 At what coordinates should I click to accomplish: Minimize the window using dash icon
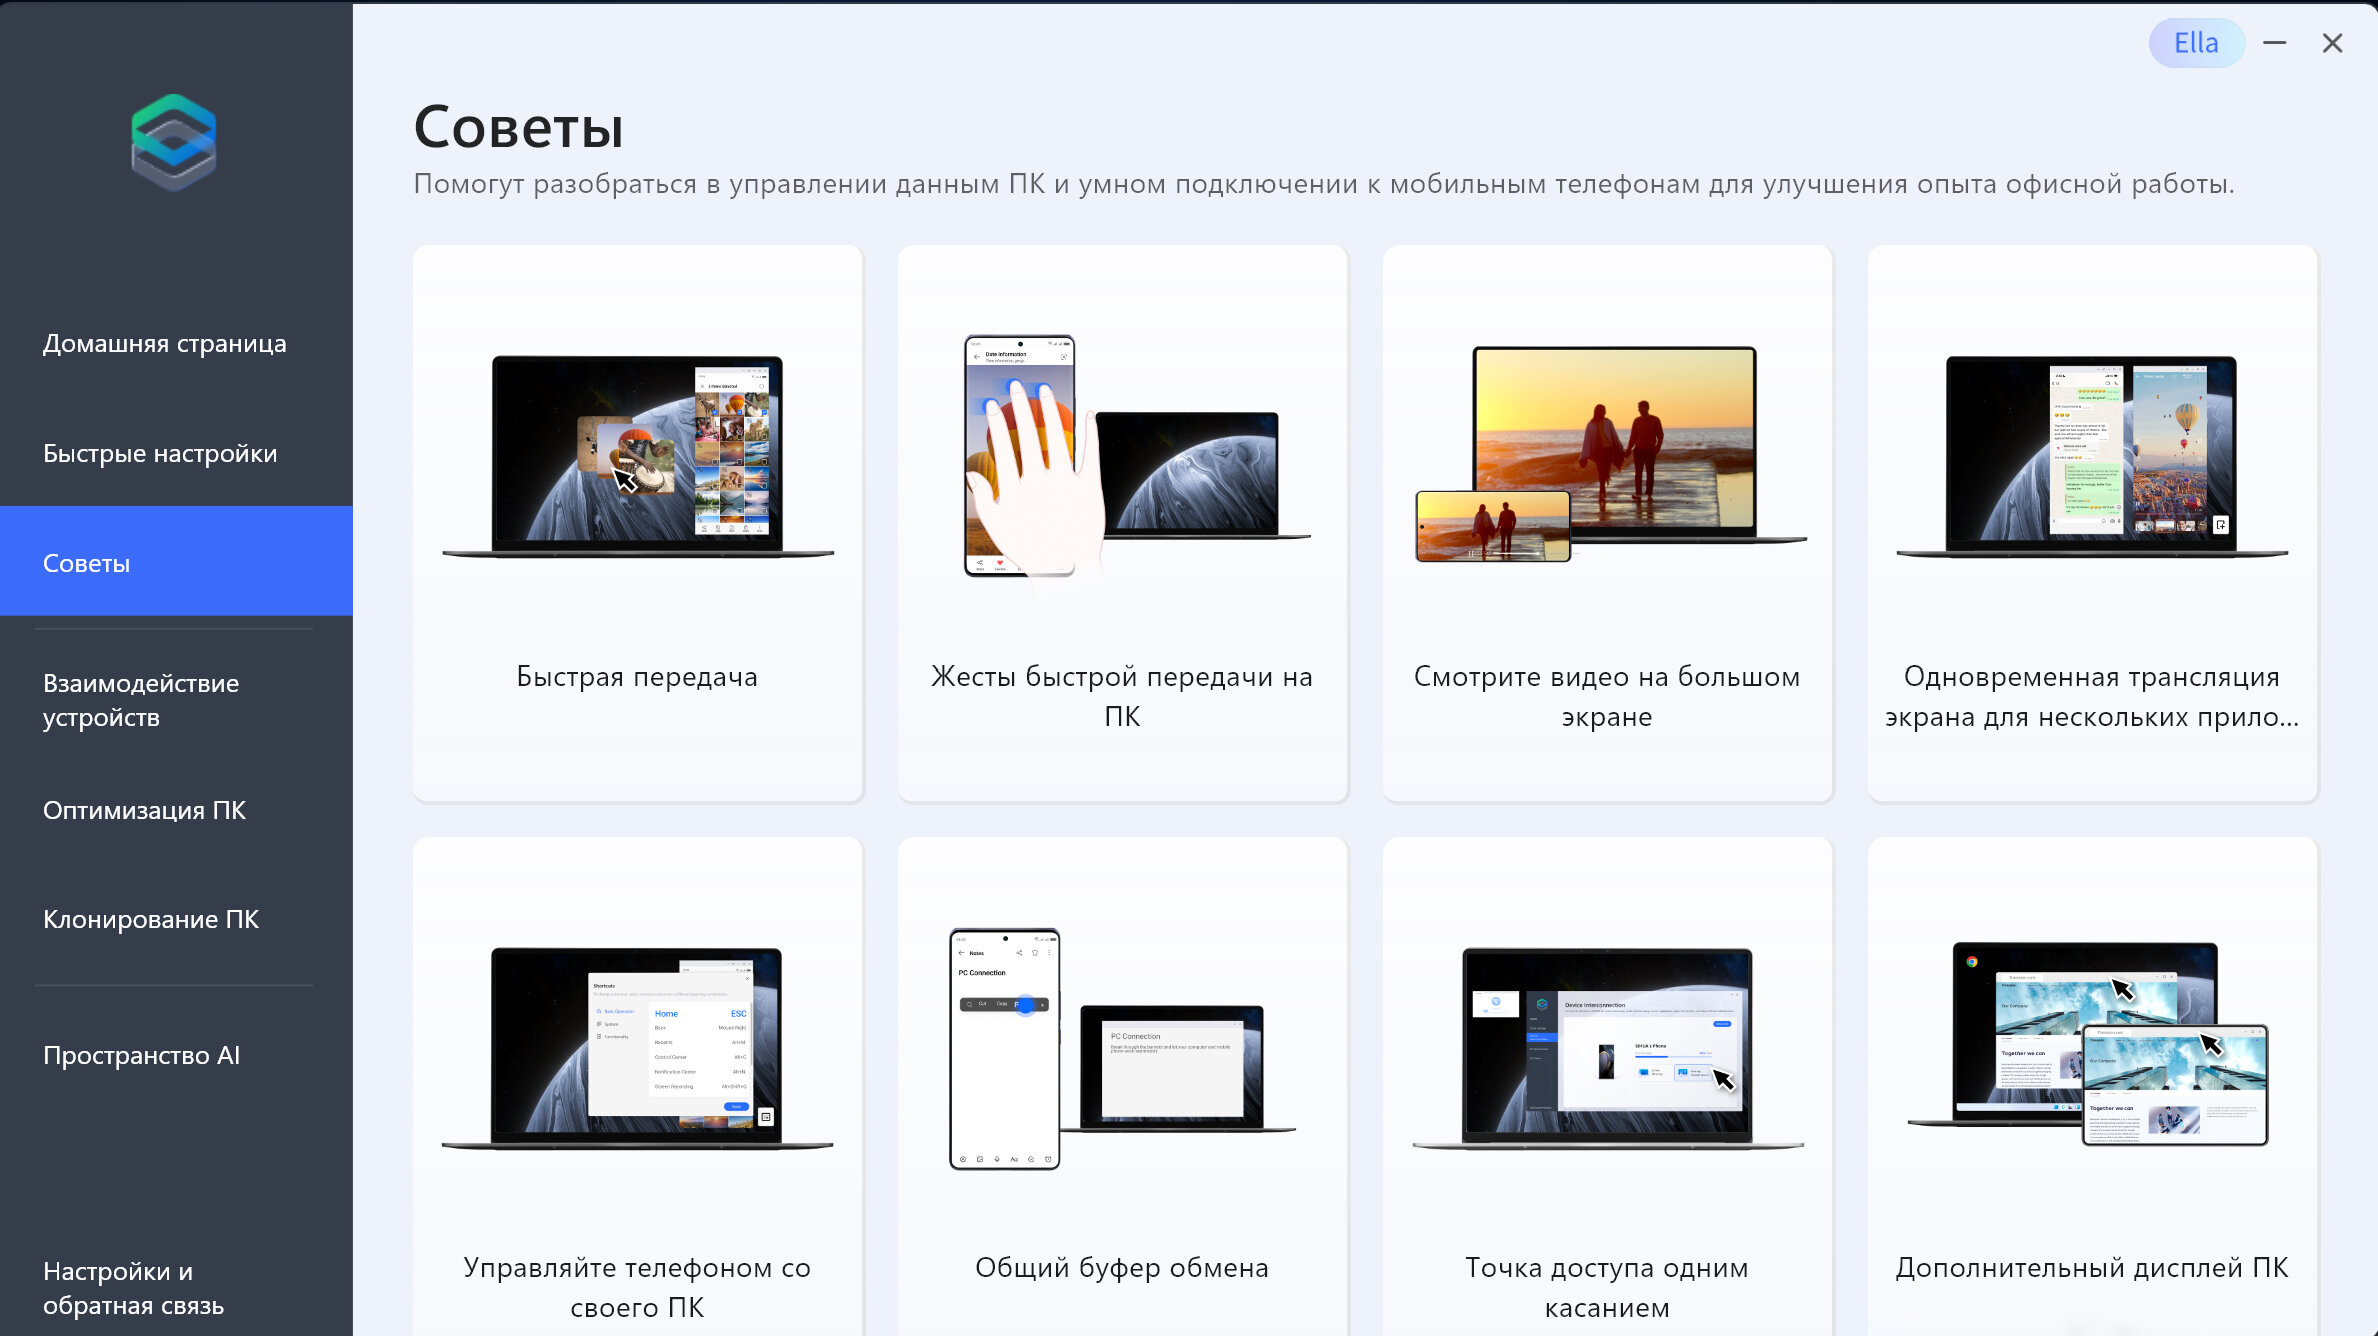coord(2274,43)
